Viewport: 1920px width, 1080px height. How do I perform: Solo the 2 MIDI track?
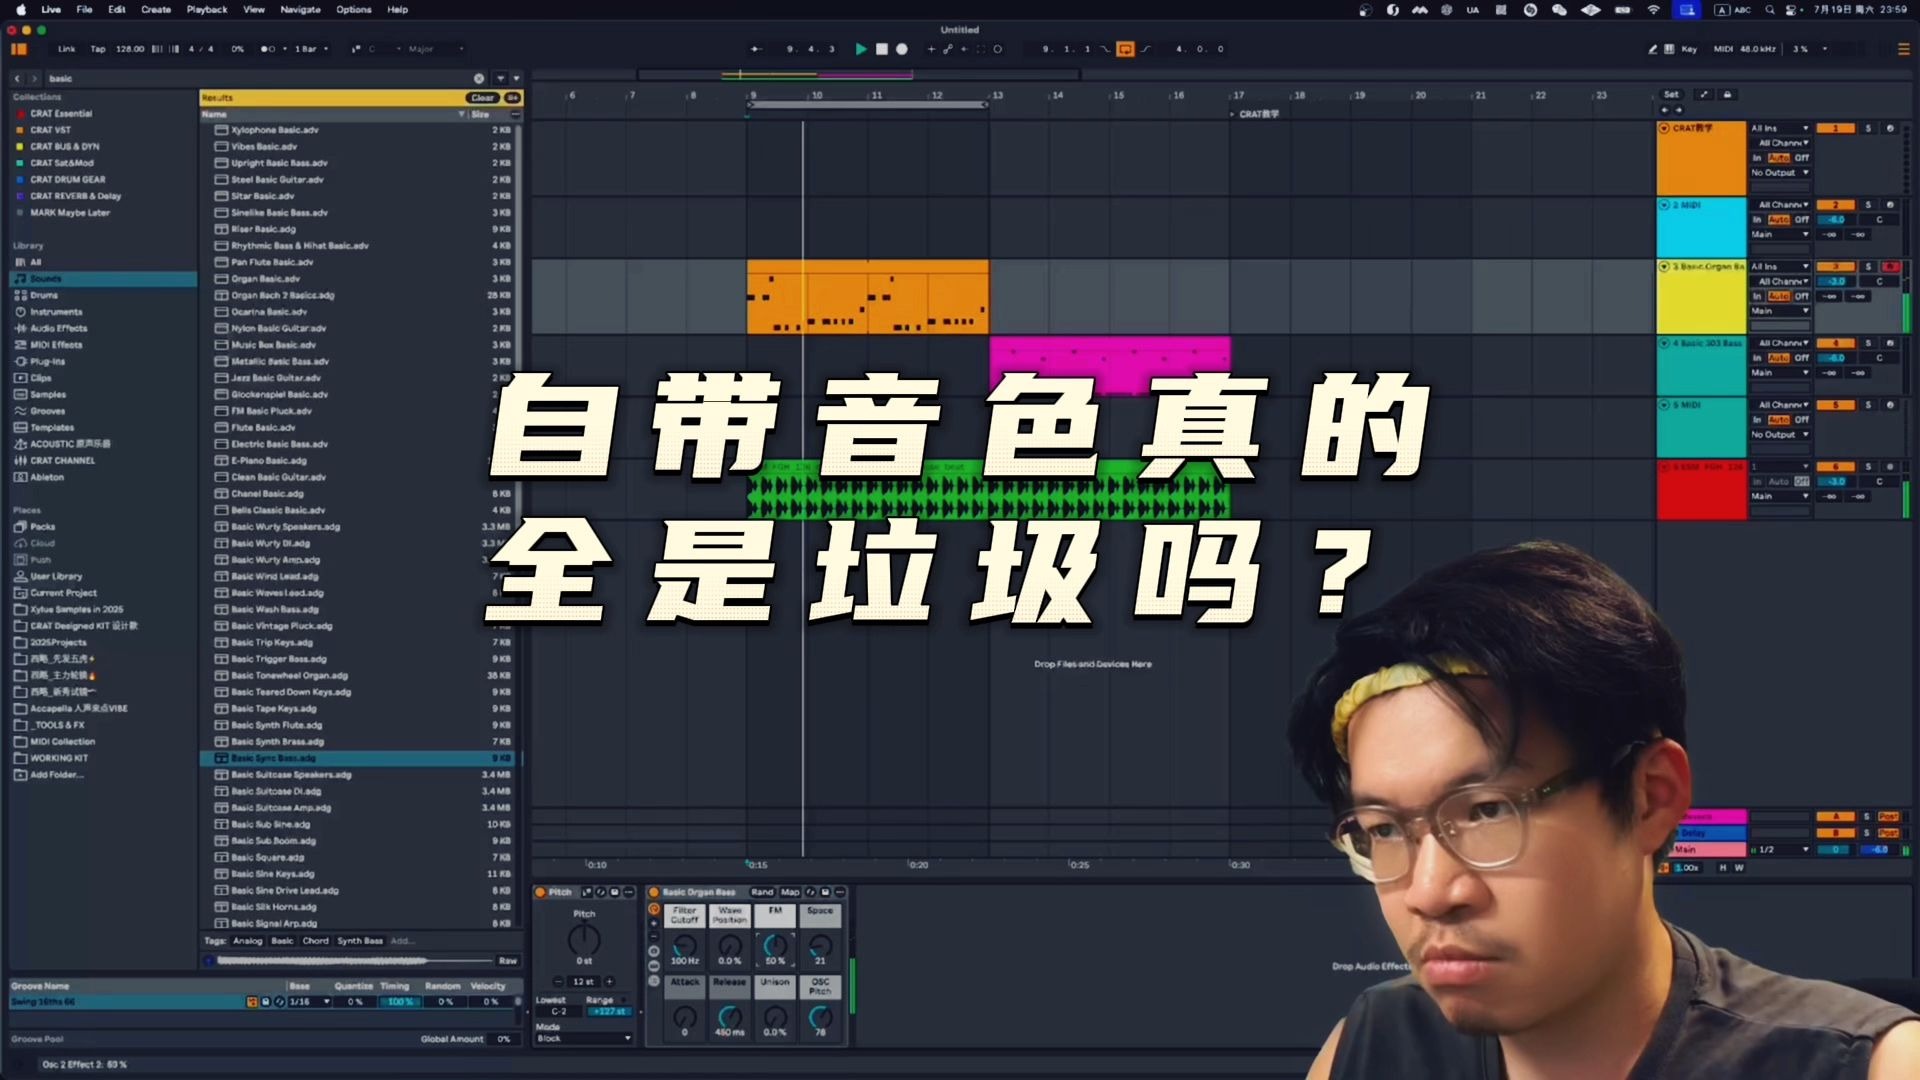pyautogui.click(x=1868, y=205)
